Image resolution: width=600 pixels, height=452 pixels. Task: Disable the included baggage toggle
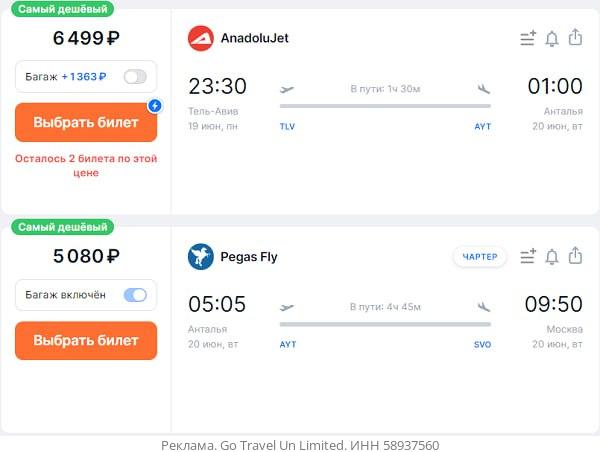[134, 295]
